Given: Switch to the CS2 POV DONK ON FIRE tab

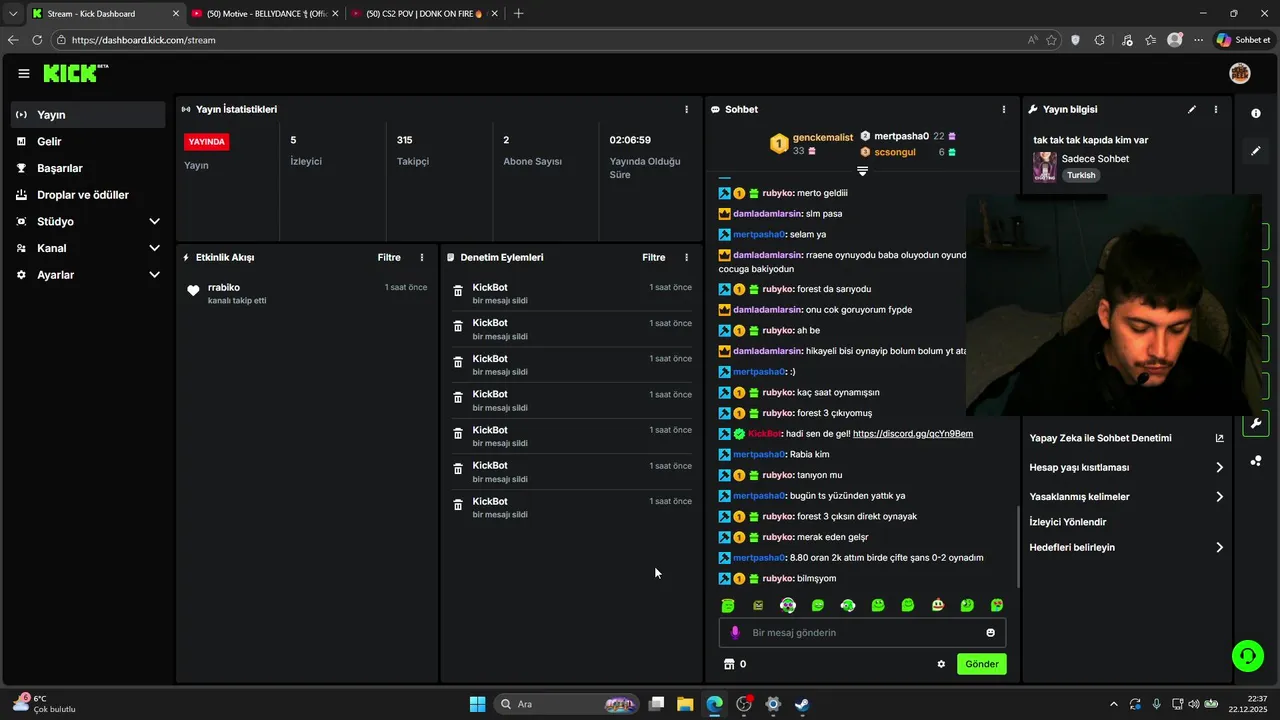Looking at the screenshot, I should tap(424, 14).
